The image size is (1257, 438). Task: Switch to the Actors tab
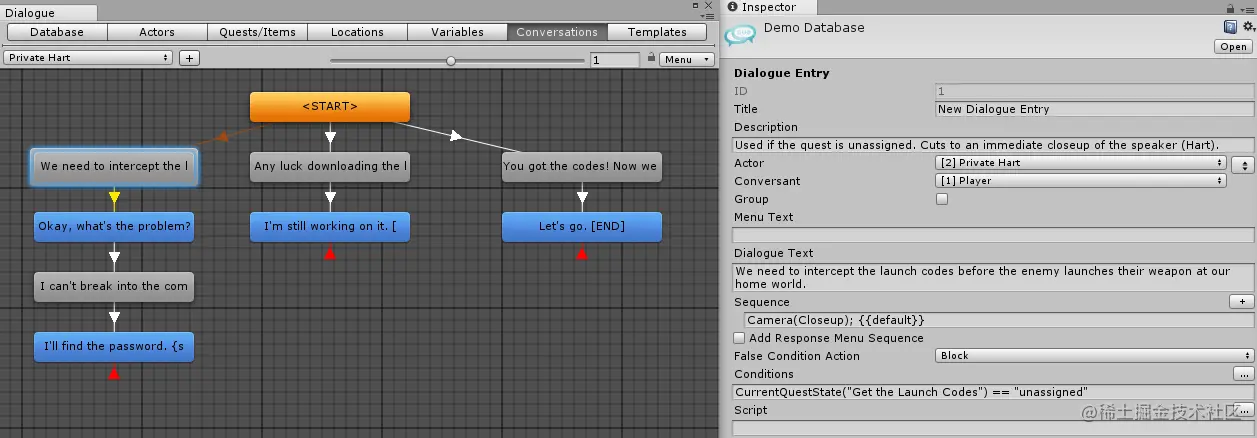pos(157,32)
